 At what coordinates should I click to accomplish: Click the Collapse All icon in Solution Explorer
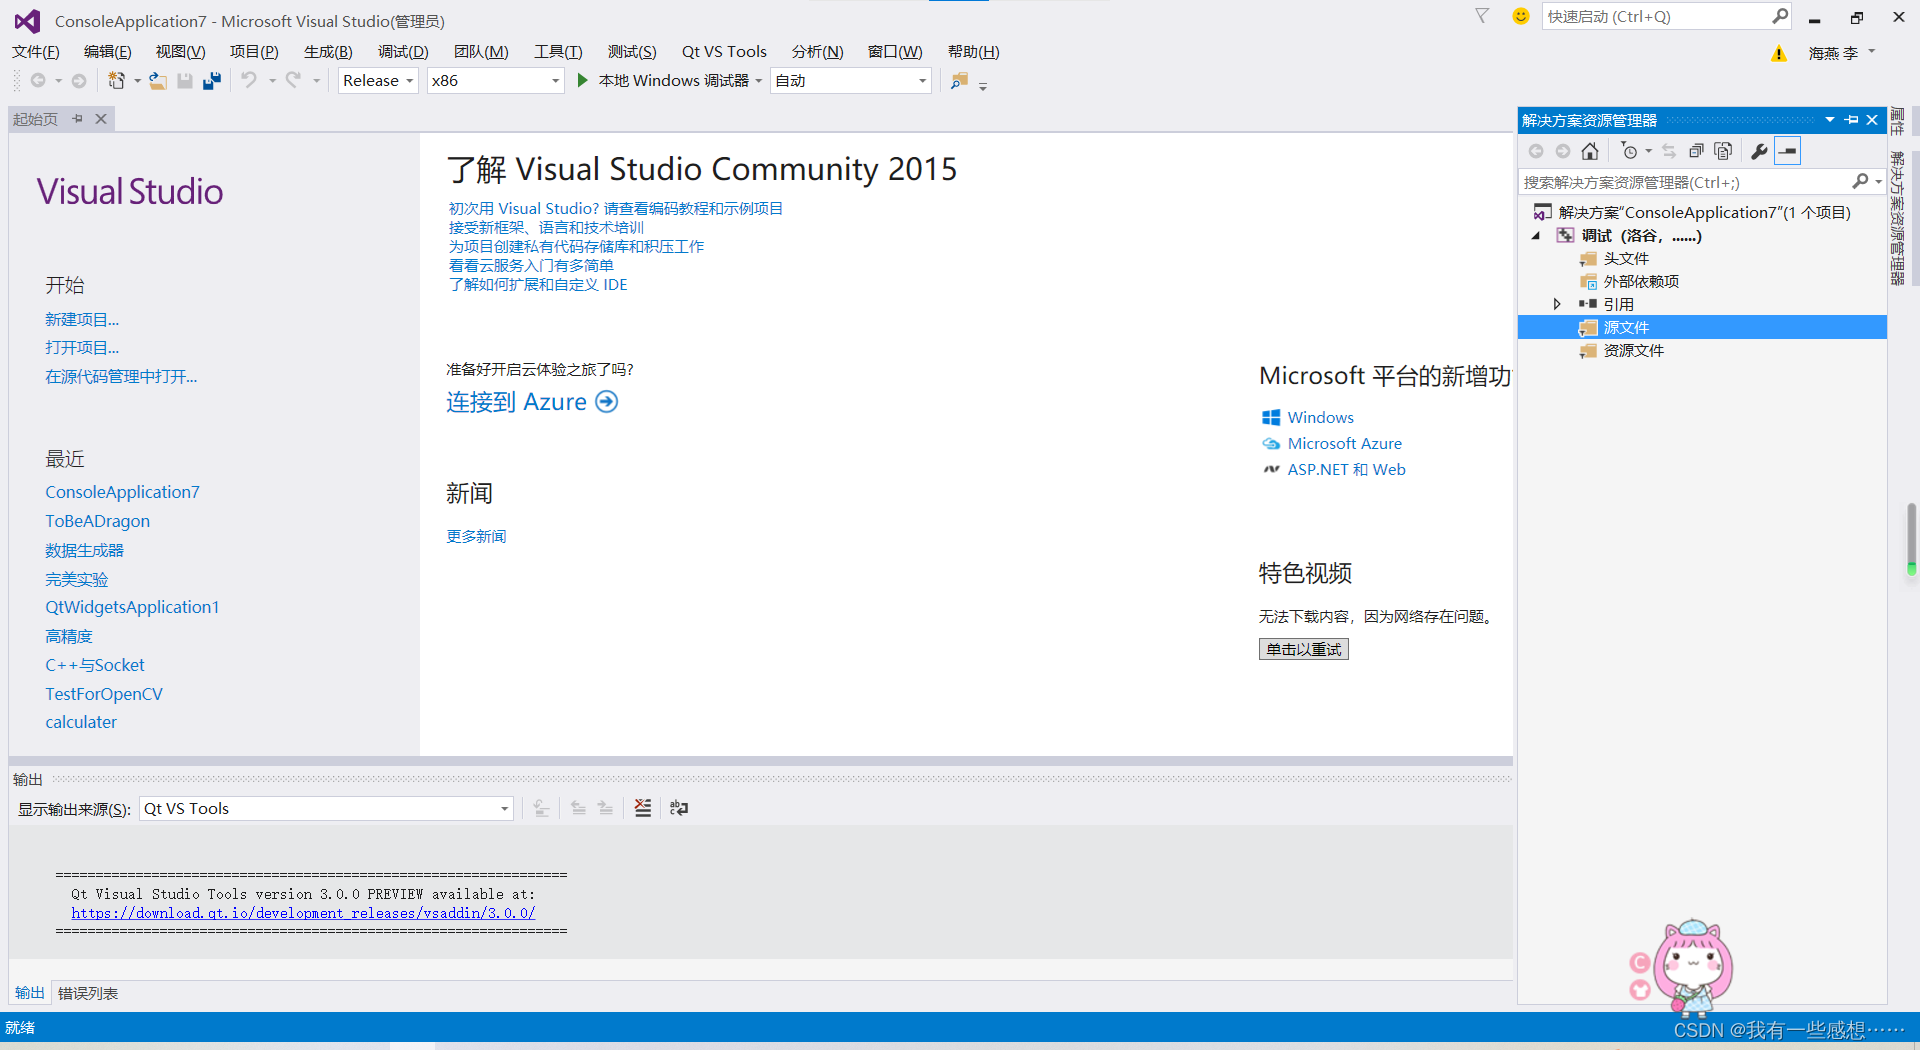pos(1696,151)
